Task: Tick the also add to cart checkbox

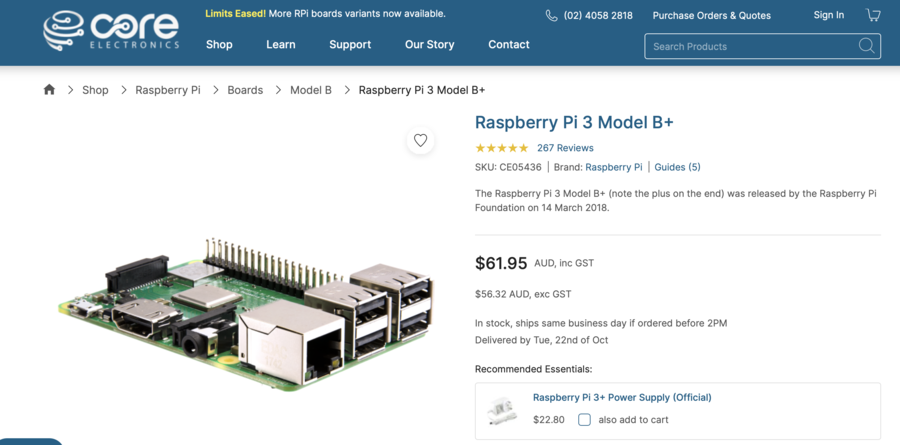Action: (584, 420)
